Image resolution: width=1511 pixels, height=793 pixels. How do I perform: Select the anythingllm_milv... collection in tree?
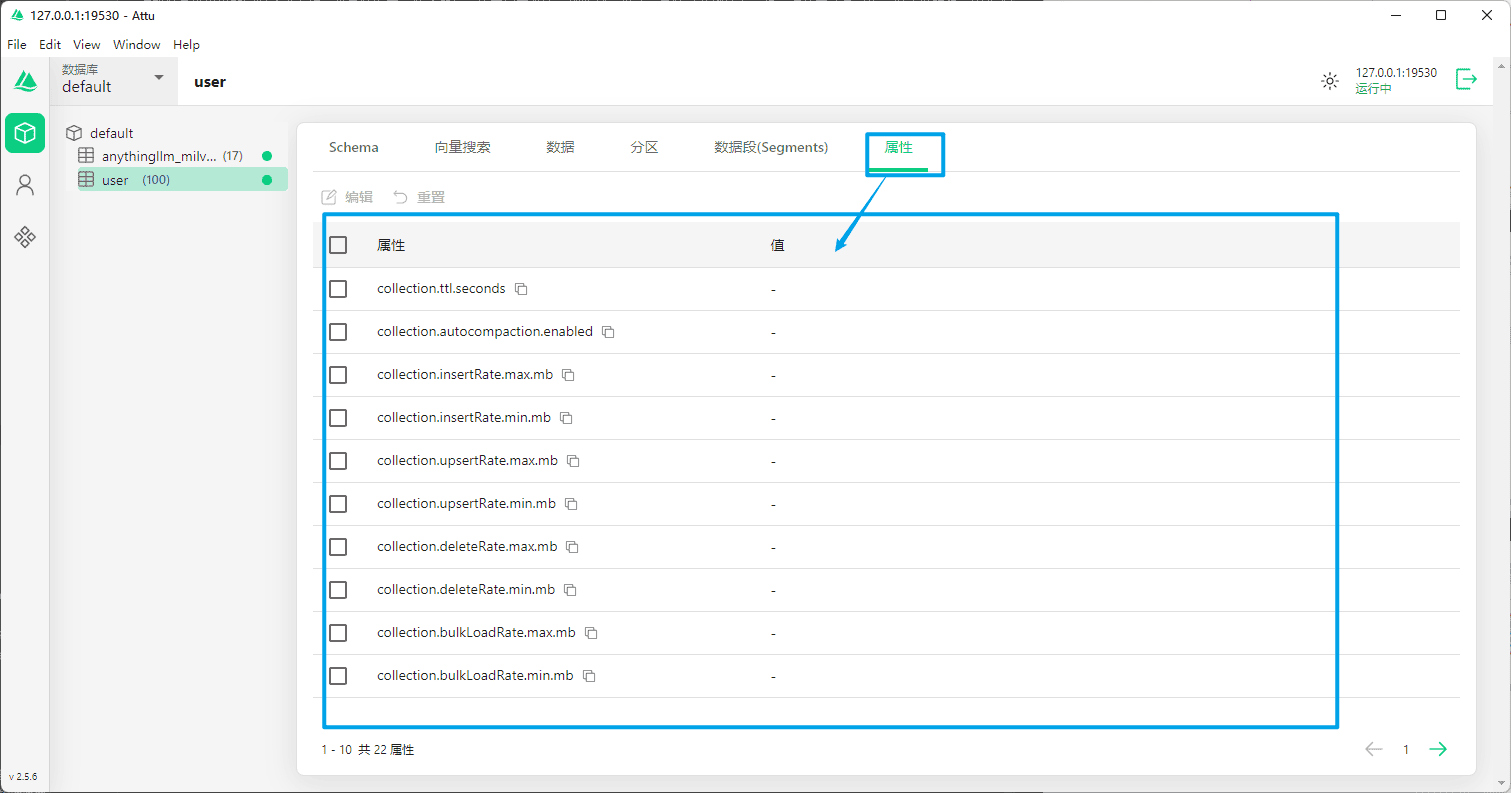(158, 156)
